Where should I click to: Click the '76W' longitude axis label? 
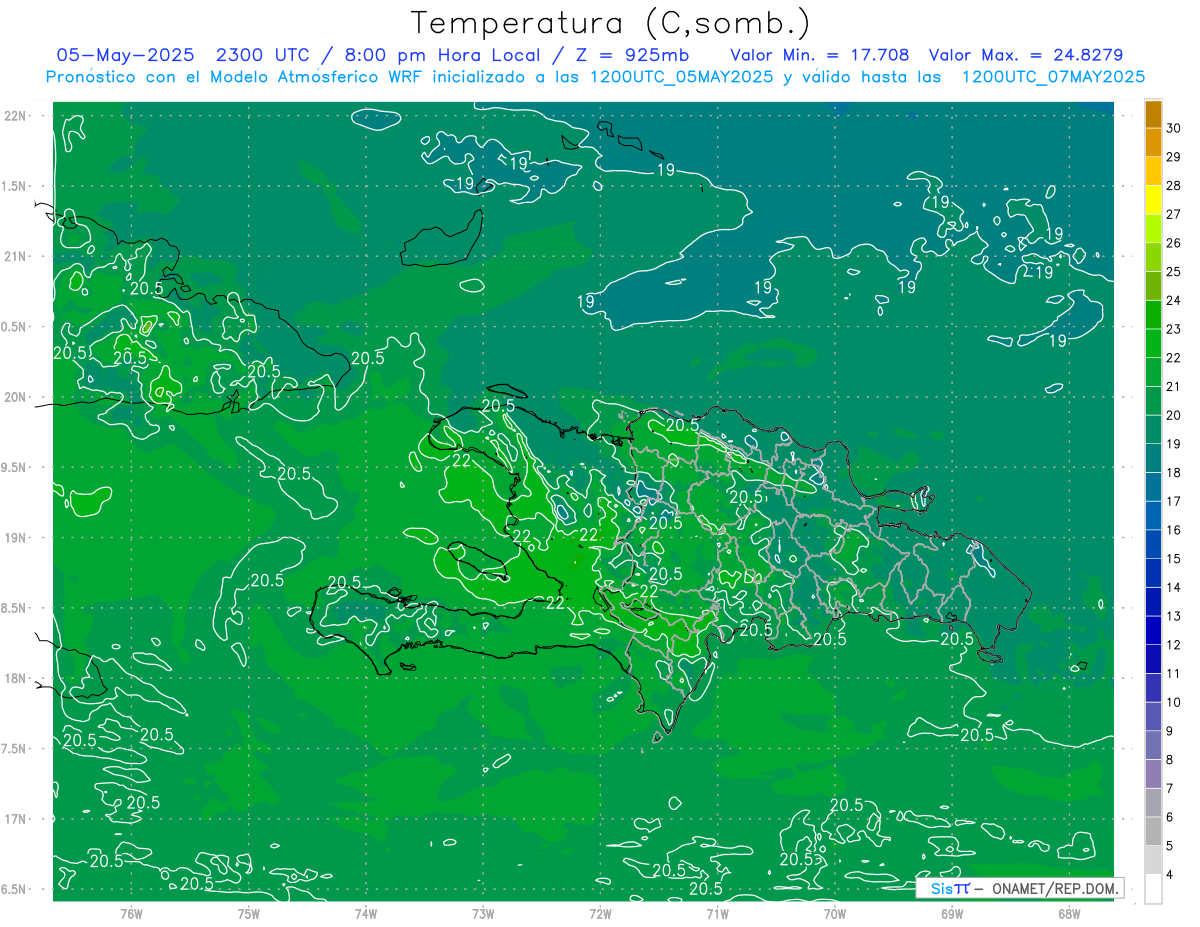point(132,913)
